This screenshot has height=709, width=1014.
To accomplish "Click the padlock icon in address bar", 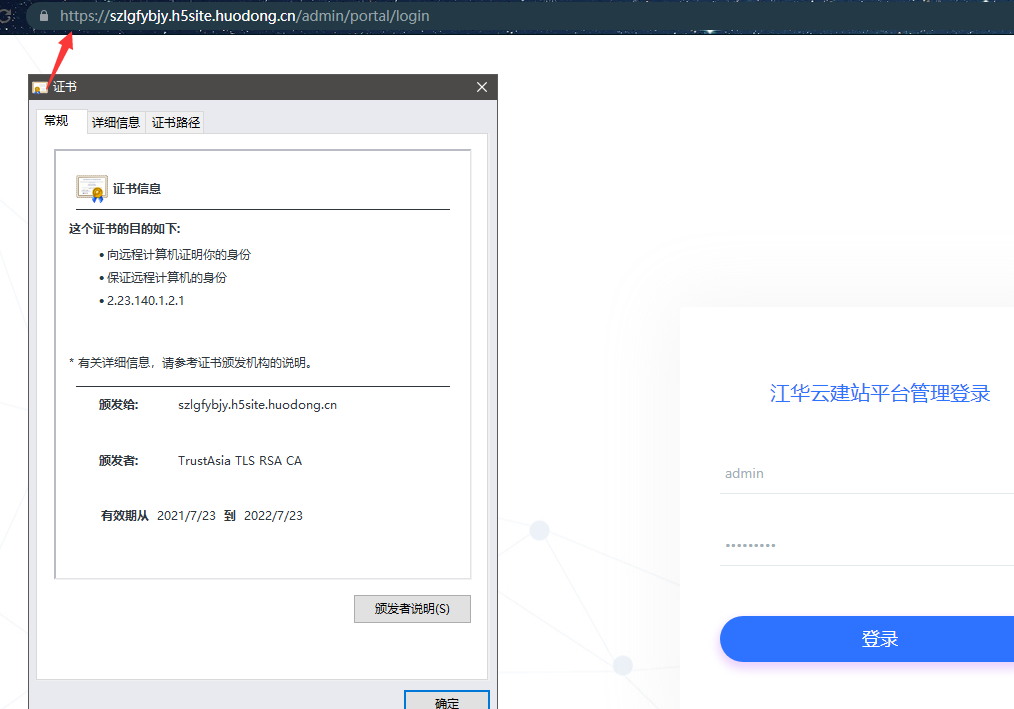I will [x=42, y=16].
